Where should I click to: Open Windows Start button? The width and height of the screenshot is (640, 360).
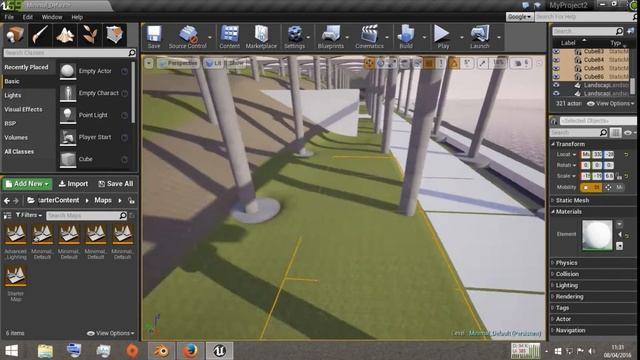(x=11, y=351)
